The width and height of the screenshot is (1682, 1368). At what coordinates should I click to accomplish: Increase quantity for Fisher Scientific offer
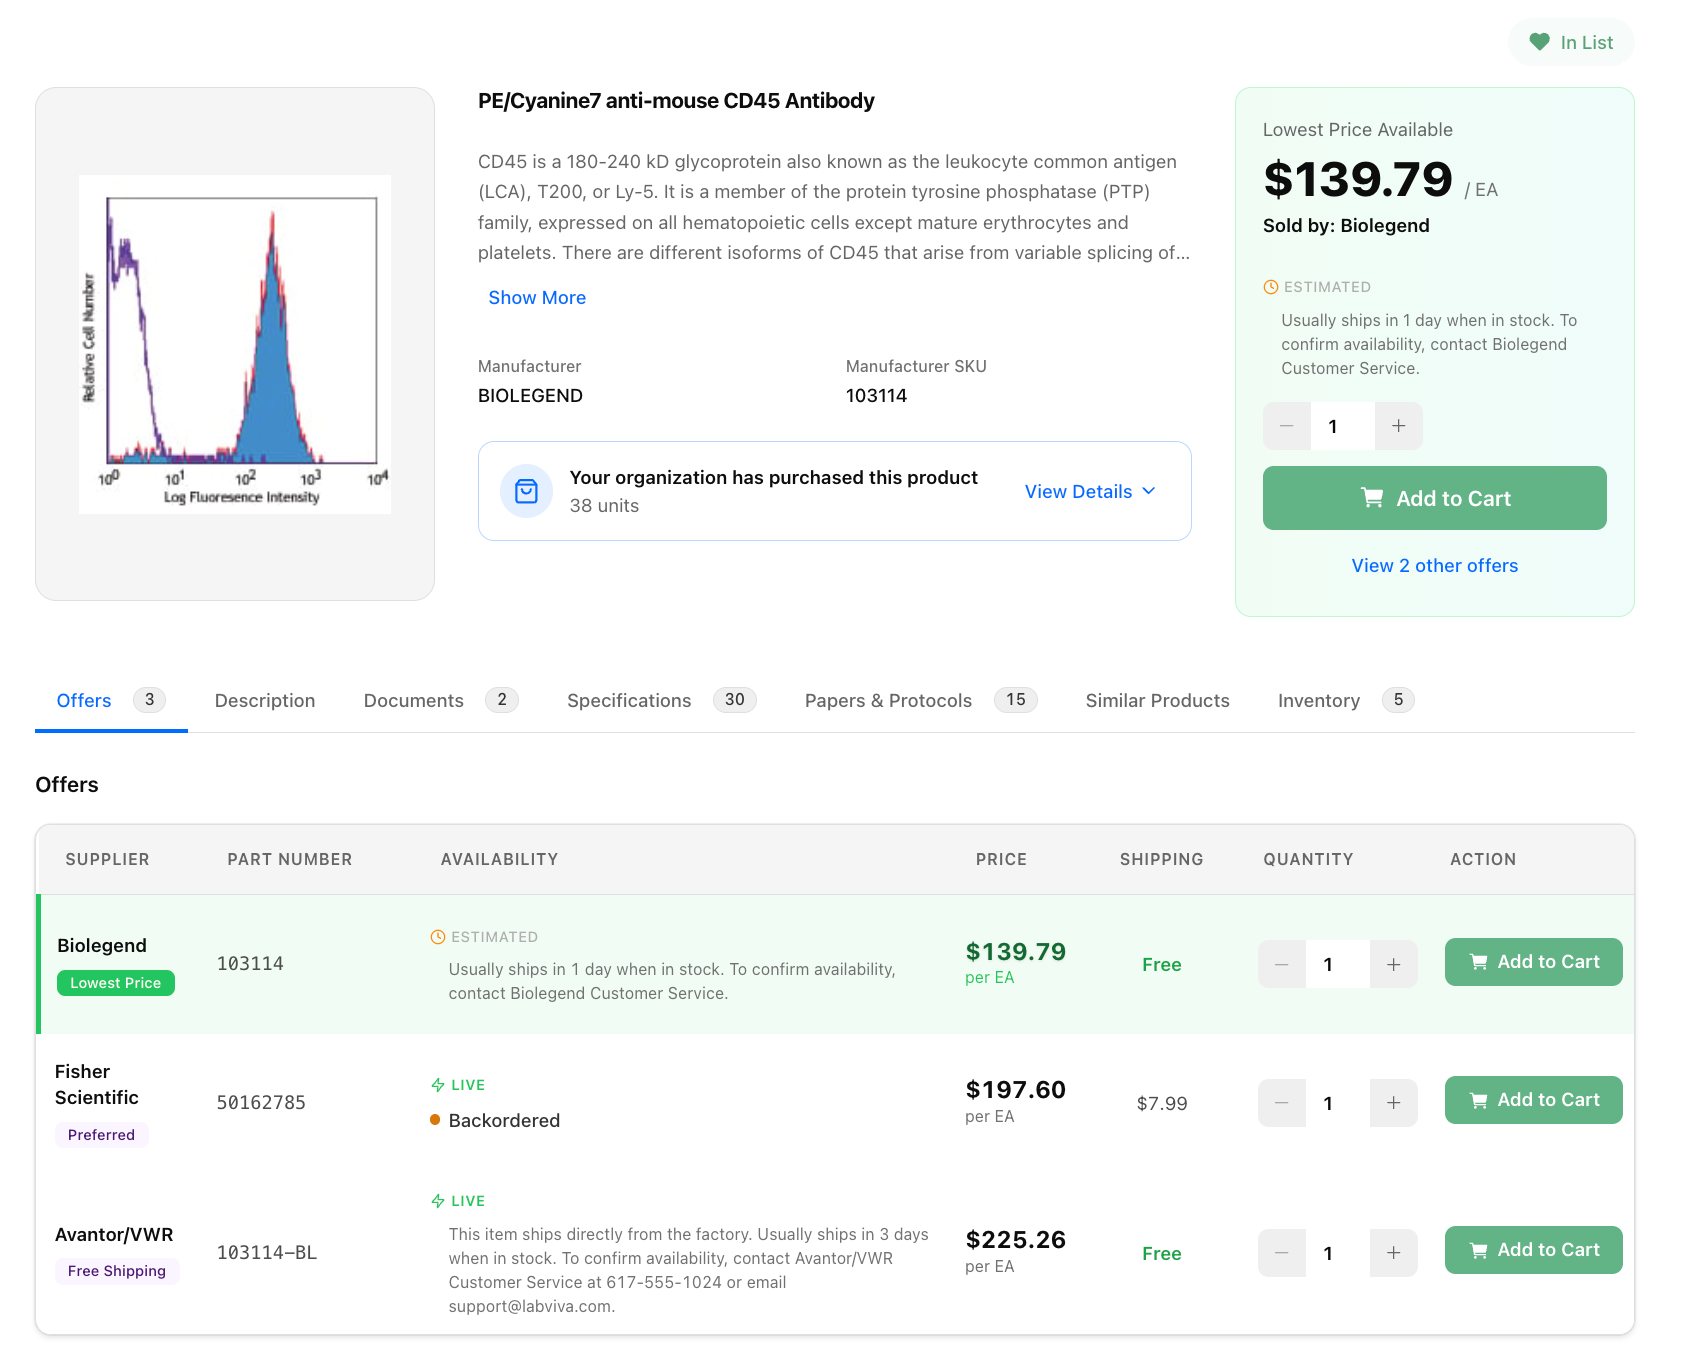tap(1394, 1103)
